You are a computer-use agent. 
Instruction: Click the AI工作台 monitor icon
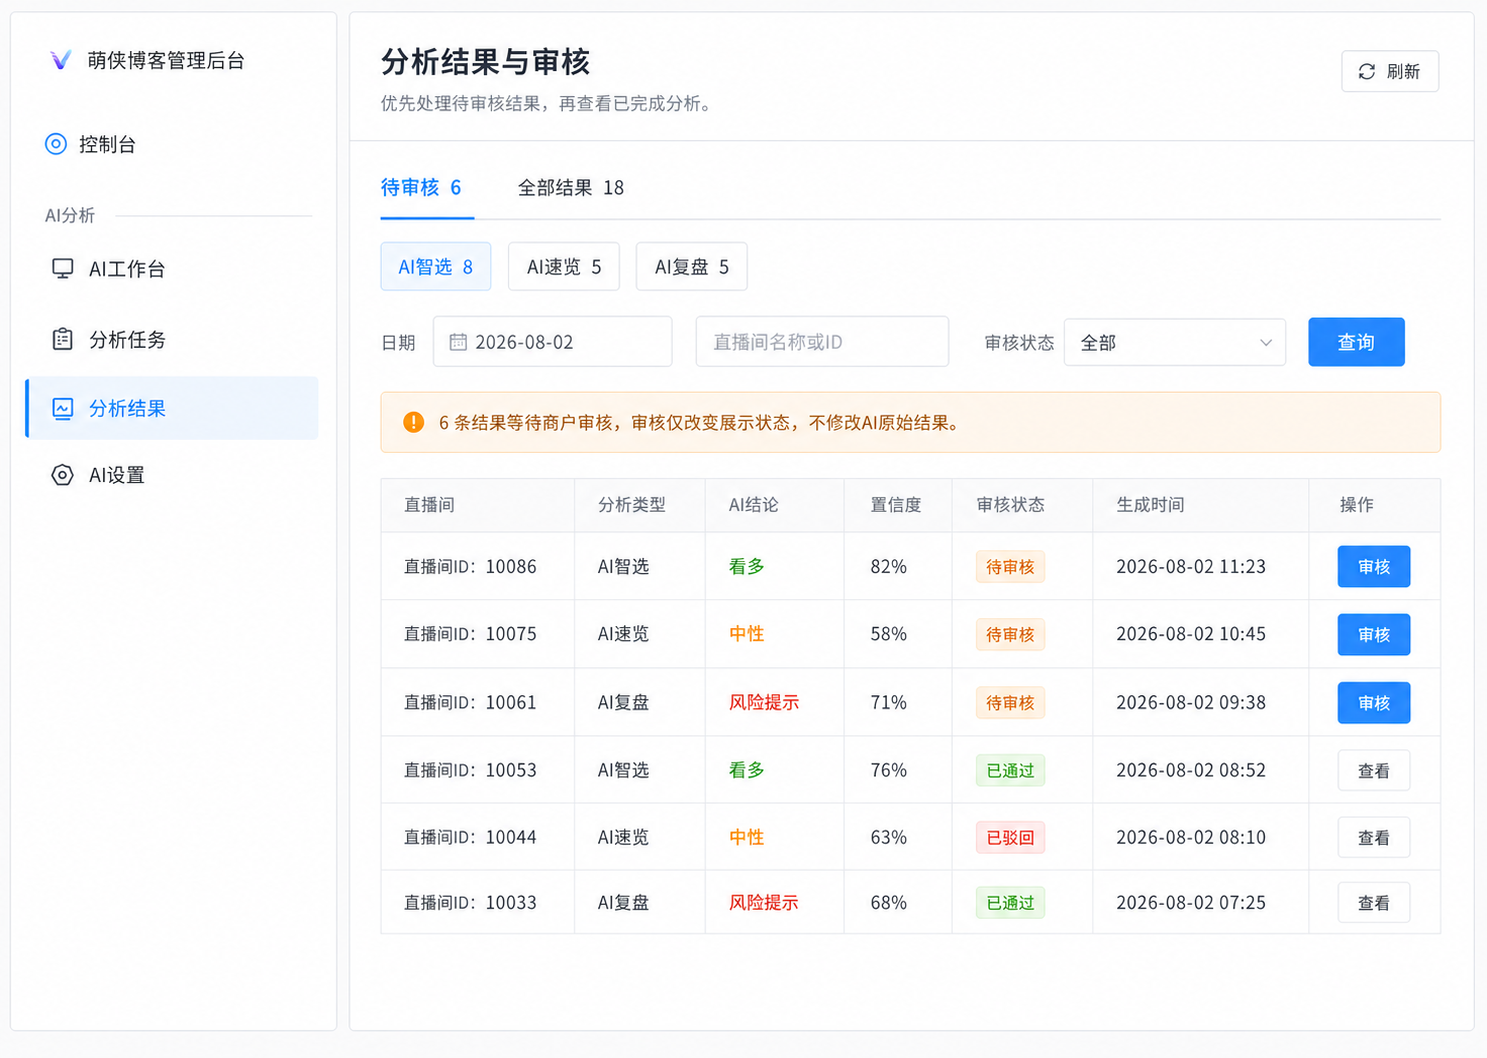click(x=63, y=268)
